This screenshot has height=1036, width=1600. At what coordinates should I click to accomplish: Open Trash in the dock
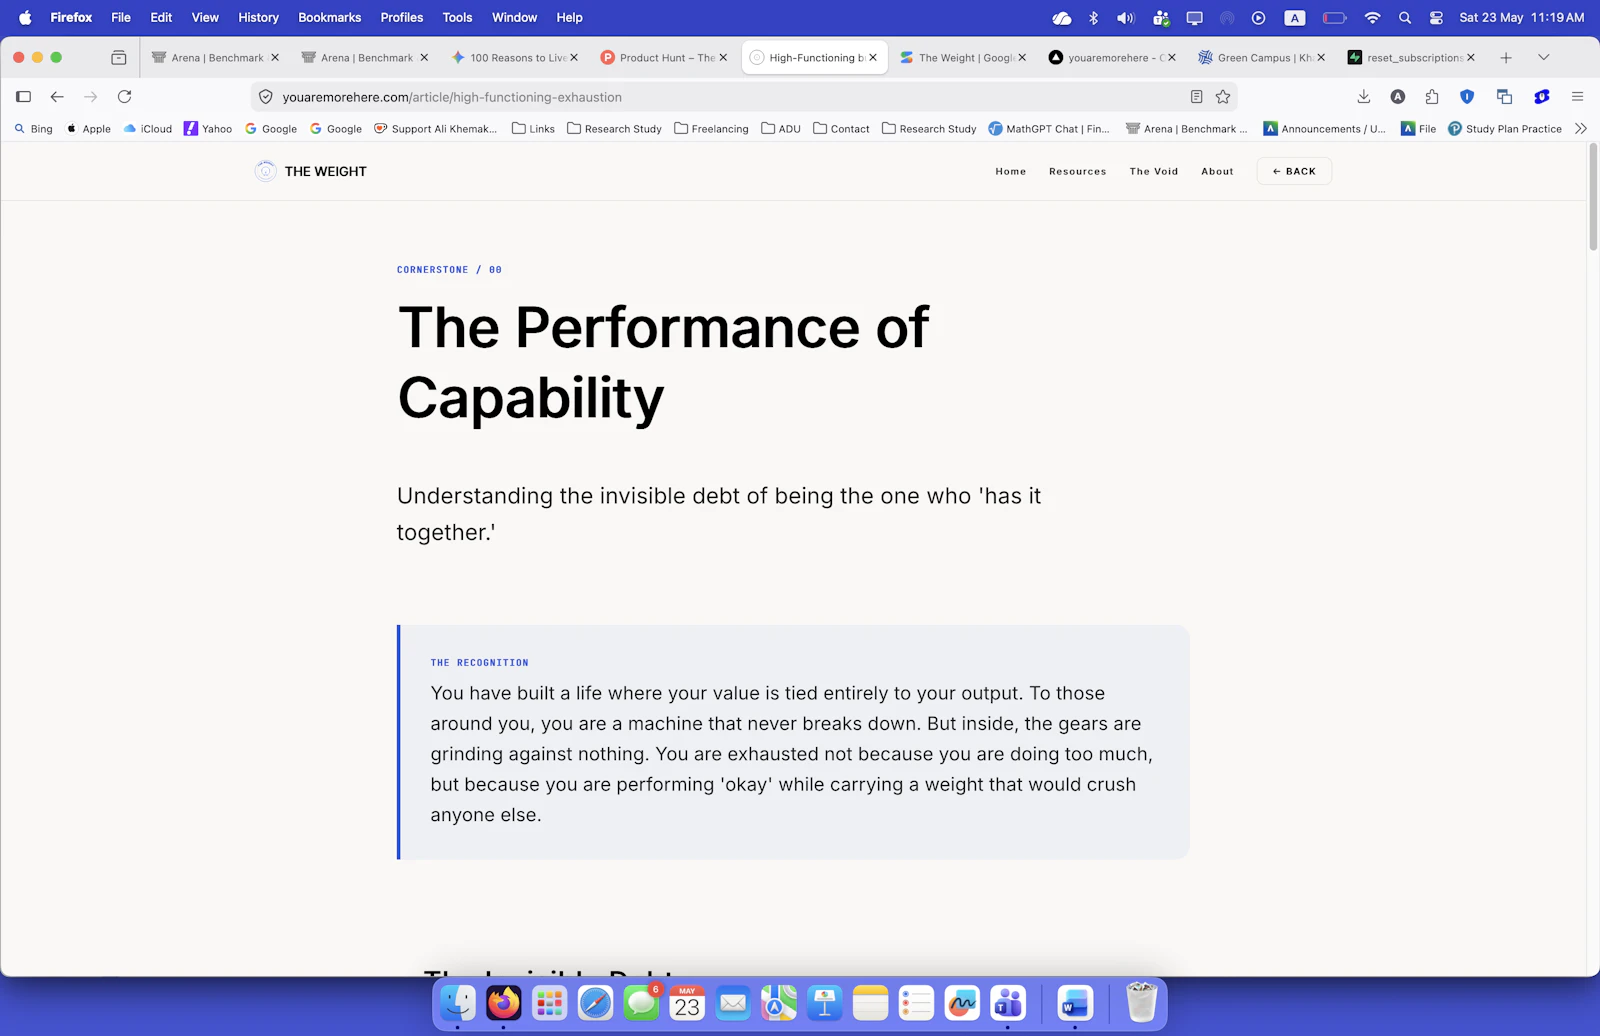tap(1141, 1003)
